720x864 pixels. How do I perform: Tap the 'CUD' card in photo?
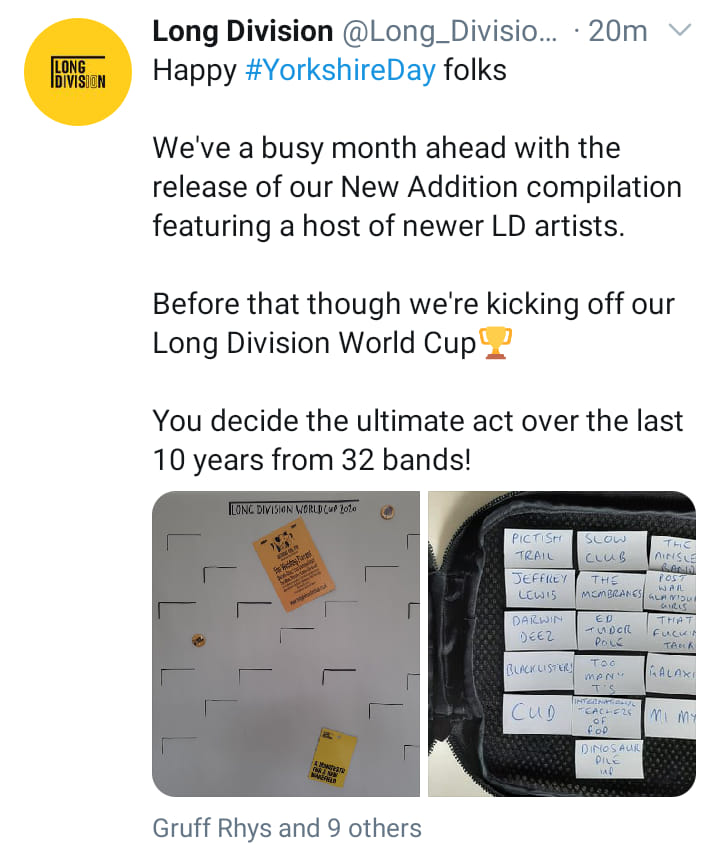tap(533, 713)
